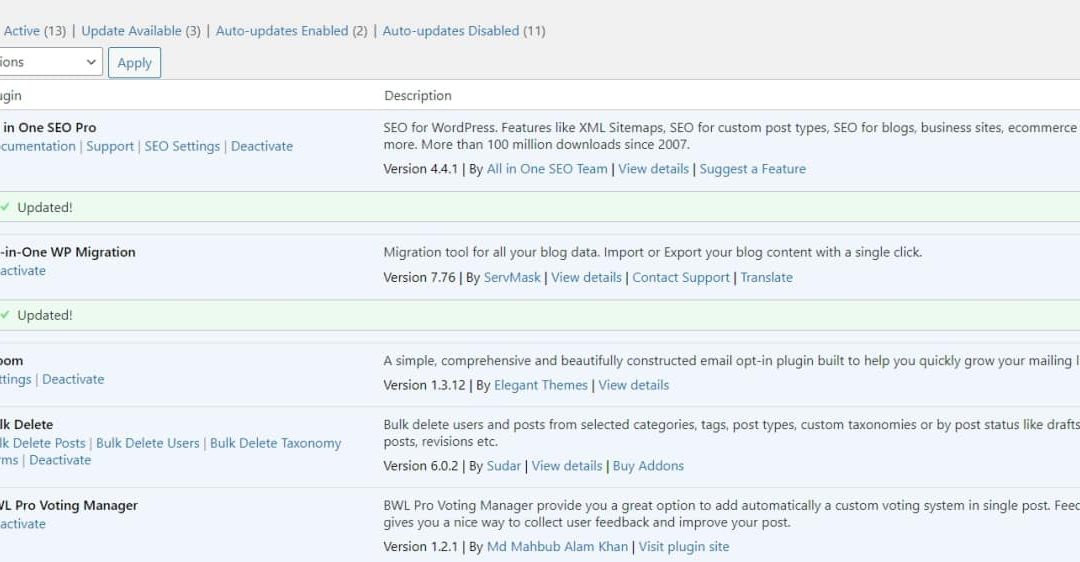
Task: Click the Translate link
Action: 767,278
